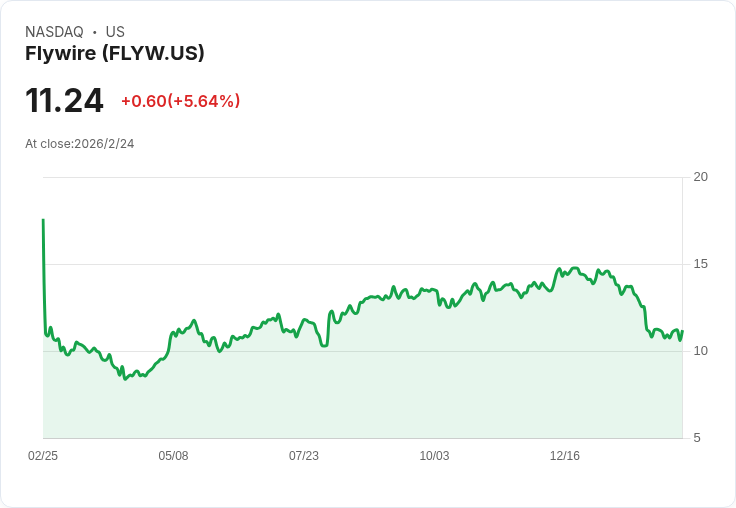
Task: Click the NASDAQ exchange label
Action: coord(54,32)
